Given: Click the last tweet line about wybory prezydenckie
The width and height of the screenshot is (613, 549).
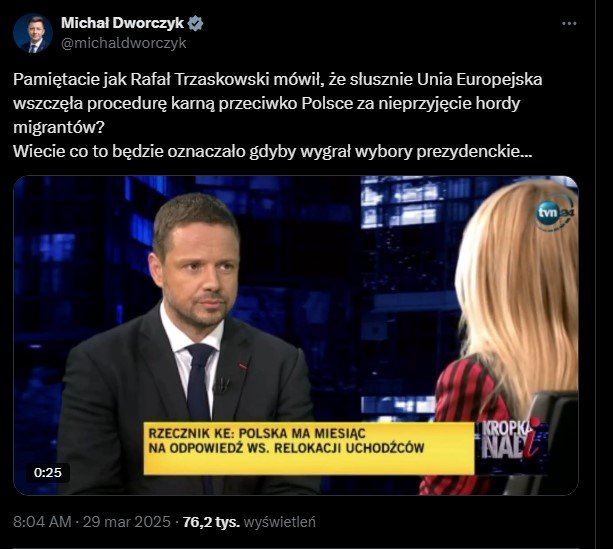Looking at the screenshot, I should coord(272,151).
